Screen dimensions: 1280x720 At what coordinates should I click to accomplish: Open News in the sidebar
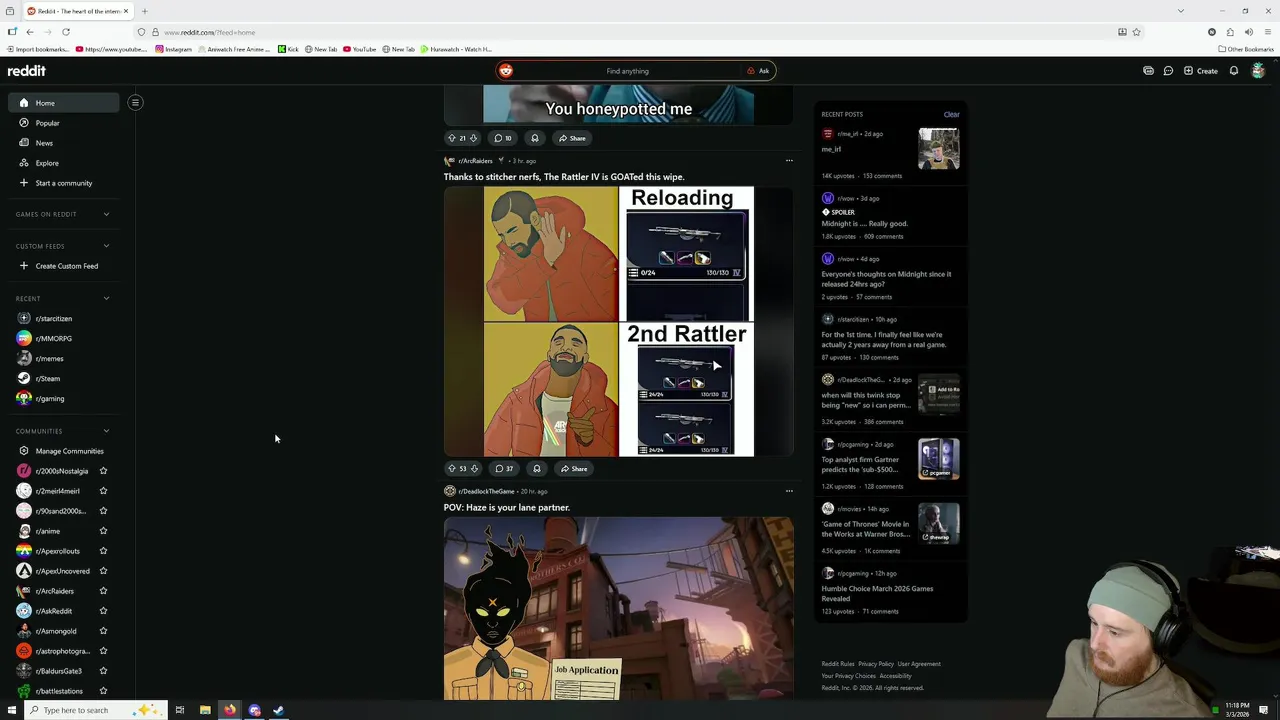(x=64, y=143)
